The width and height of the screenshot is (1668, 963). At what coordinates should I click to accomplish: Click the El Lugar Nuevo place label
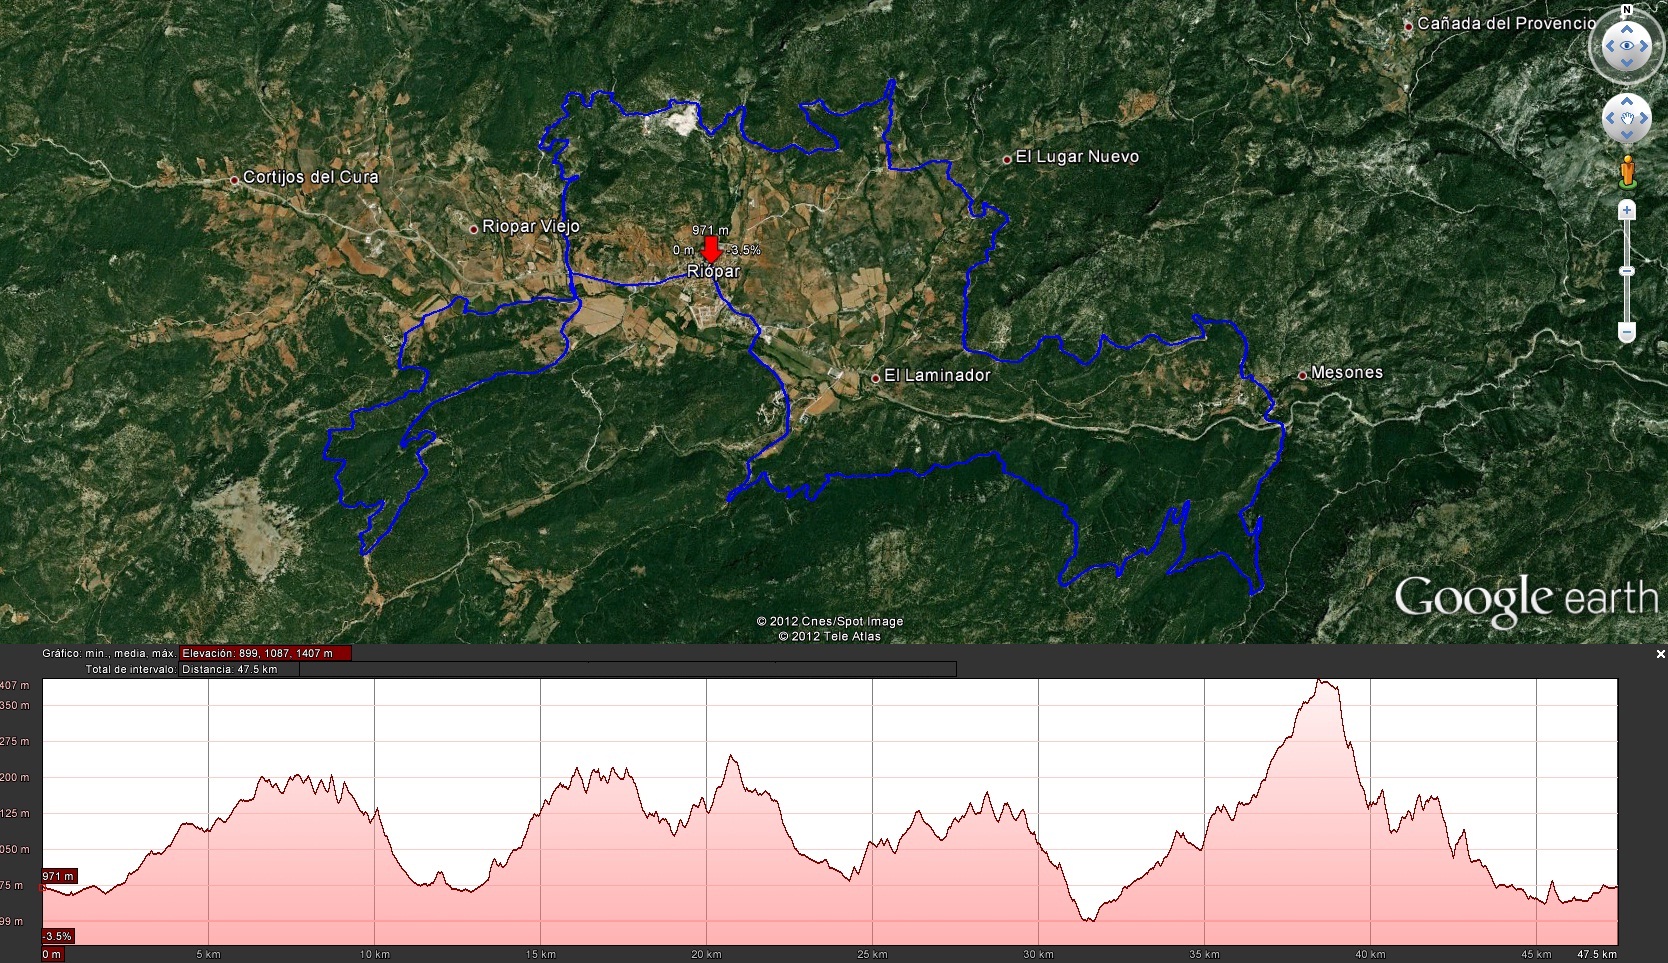coord(1077,156)
